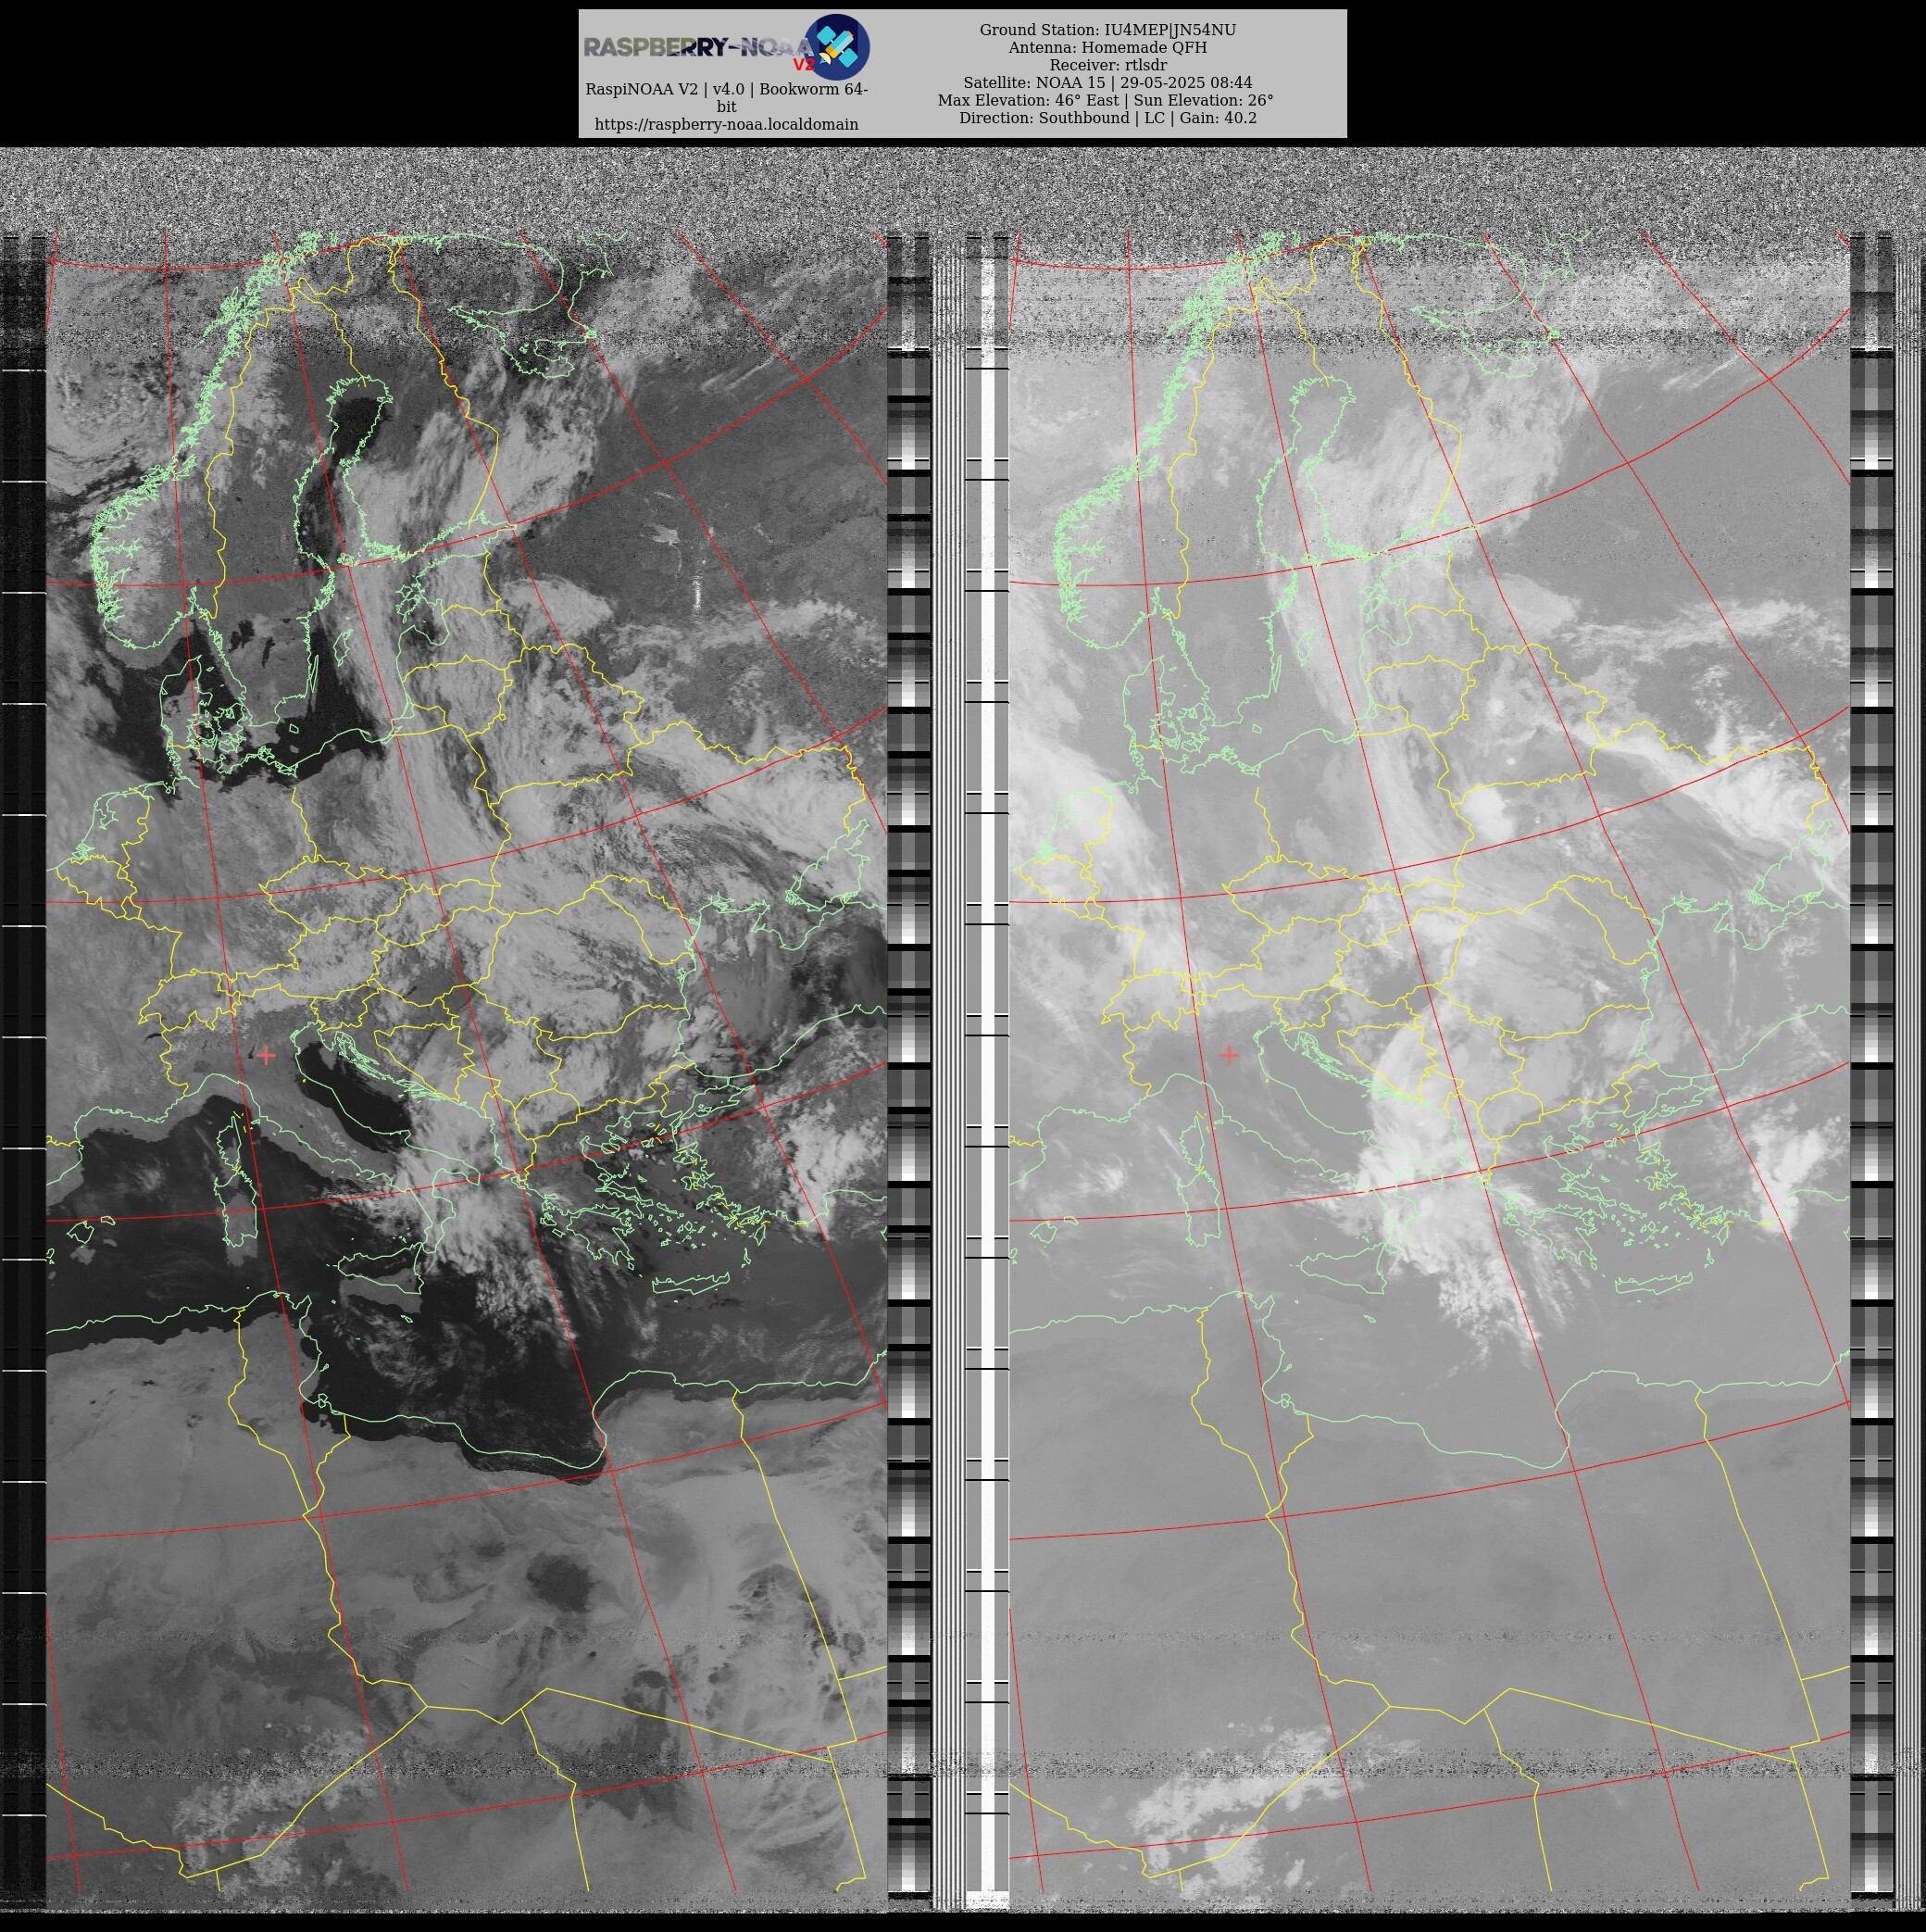Select the 'RaspiNOAA V2 | v4.0 | Bookworm 64-' text
The image size is (1926, 1932).
point(726,89)
